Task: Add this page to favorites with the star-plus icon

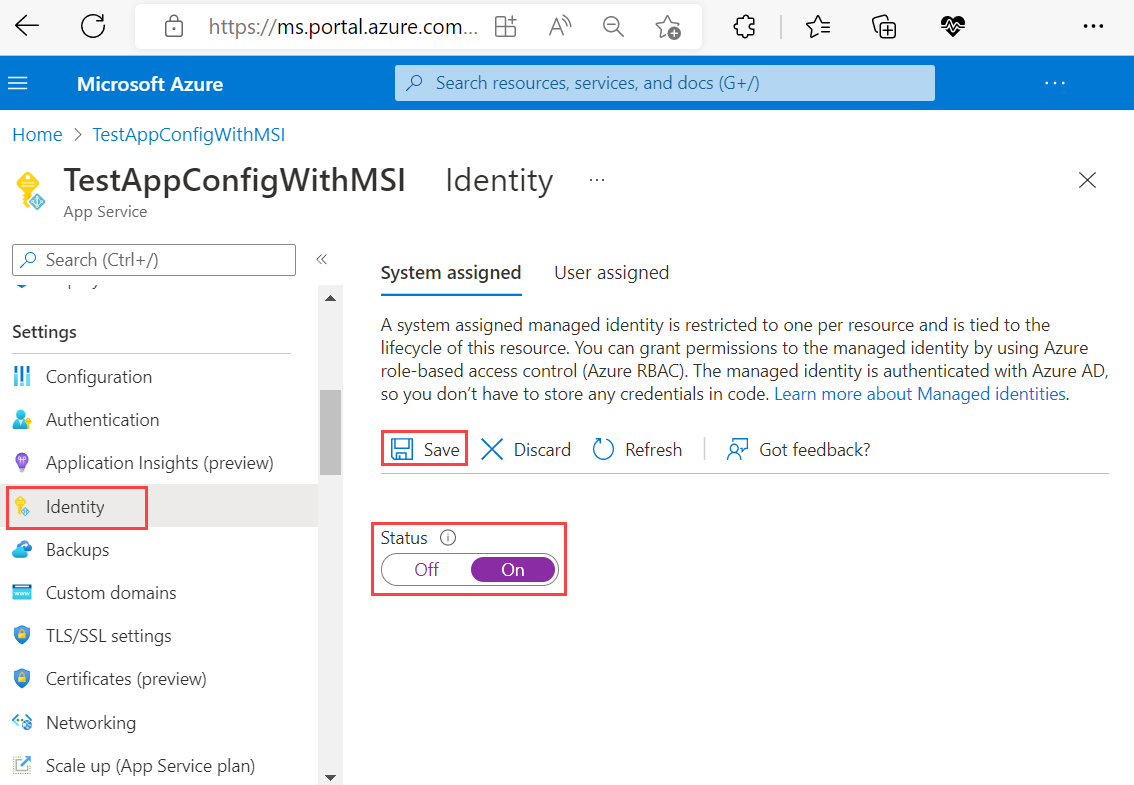Action: pos(668,27)
